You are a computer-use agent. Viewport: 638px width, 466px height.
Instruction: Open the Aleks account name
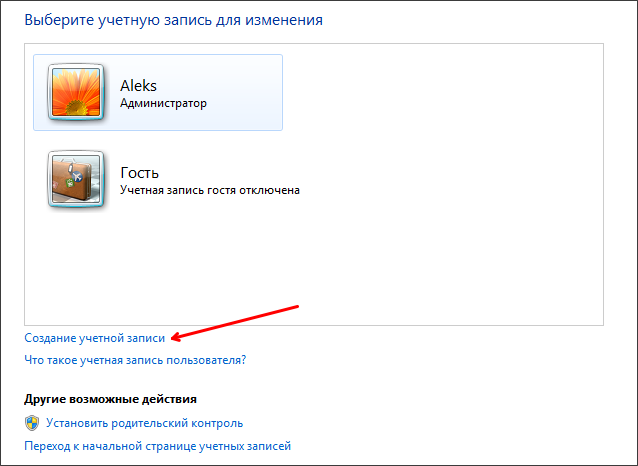point(138,85)
